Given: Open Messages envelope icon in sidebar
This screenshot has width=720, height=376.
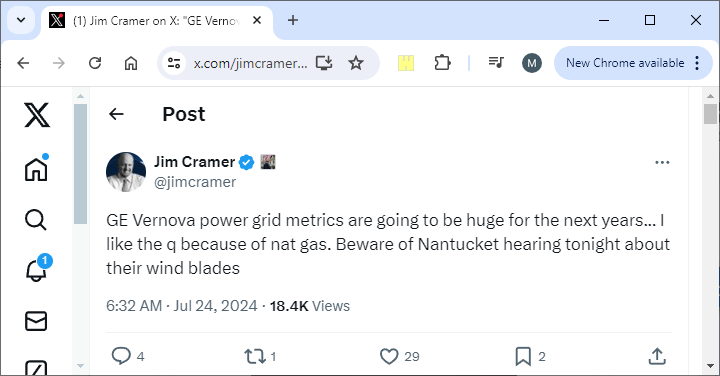Looking at the screenshot, I should coord(36,321).
